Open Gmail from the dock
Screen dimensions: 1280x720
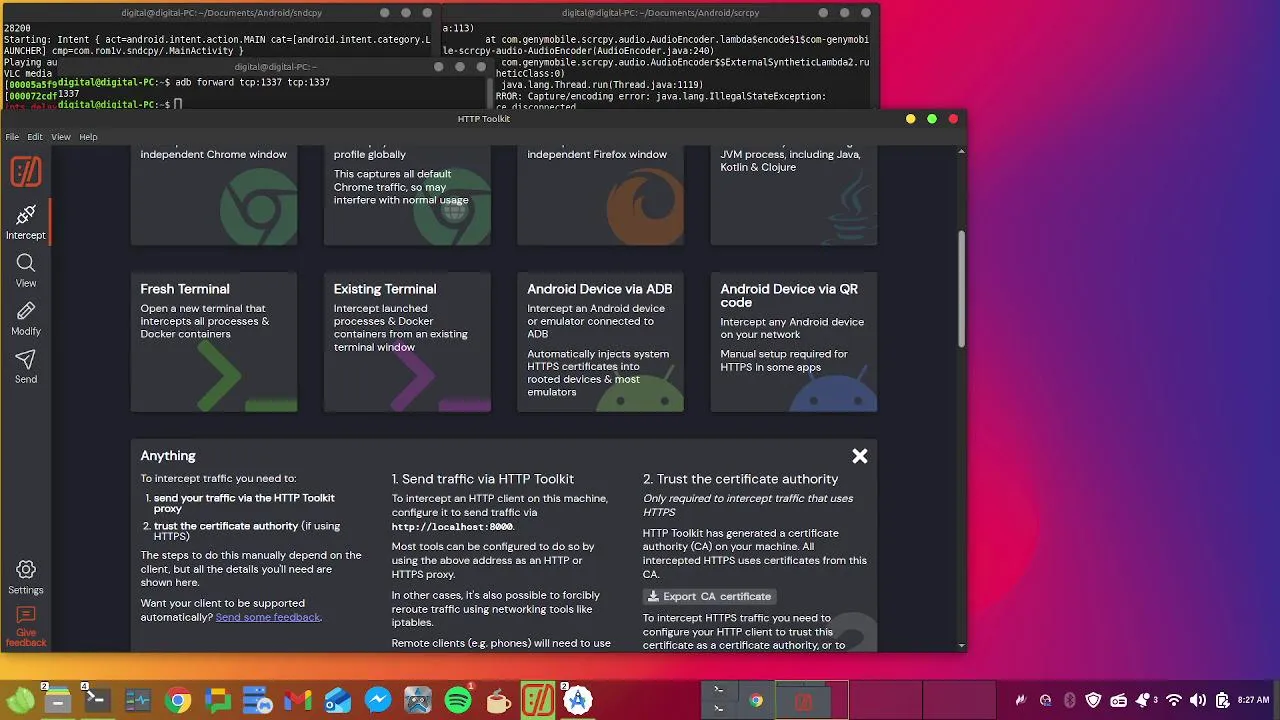(x=298, y=701)
